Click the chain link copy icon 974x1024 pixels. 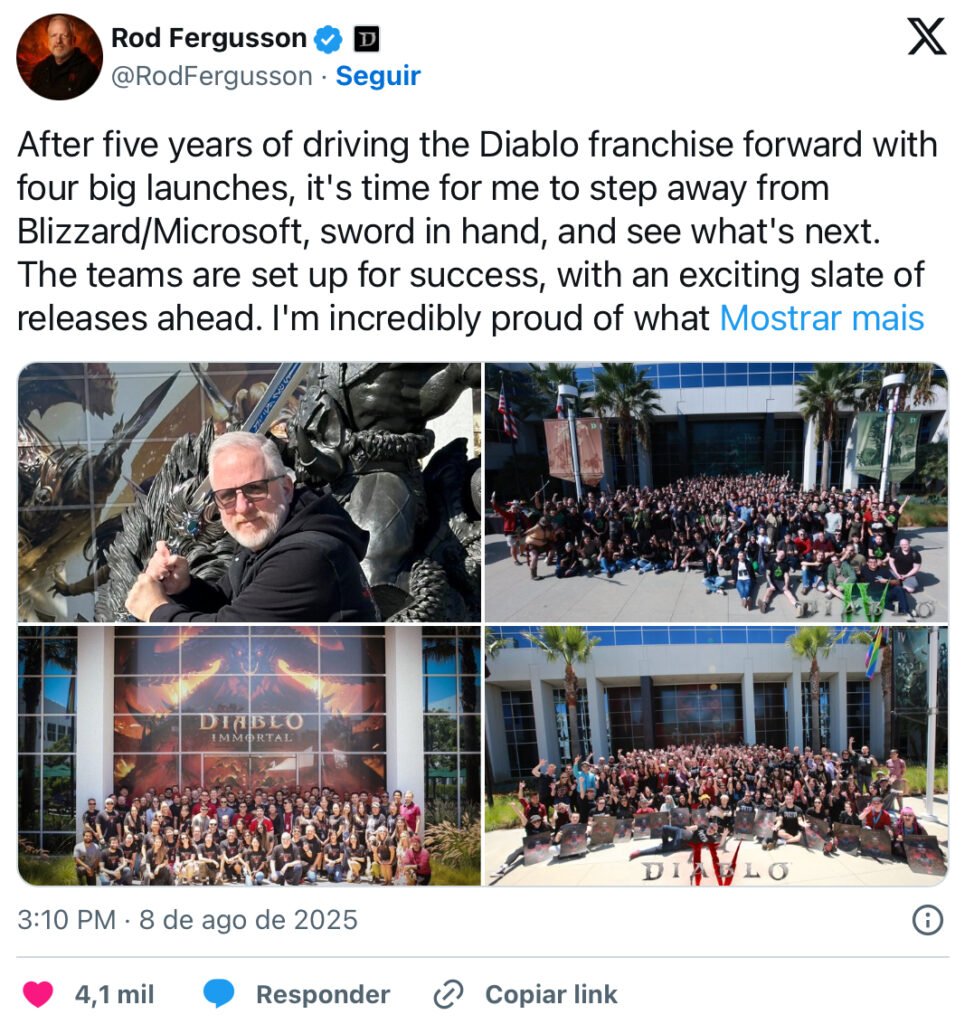click(449, 994)
